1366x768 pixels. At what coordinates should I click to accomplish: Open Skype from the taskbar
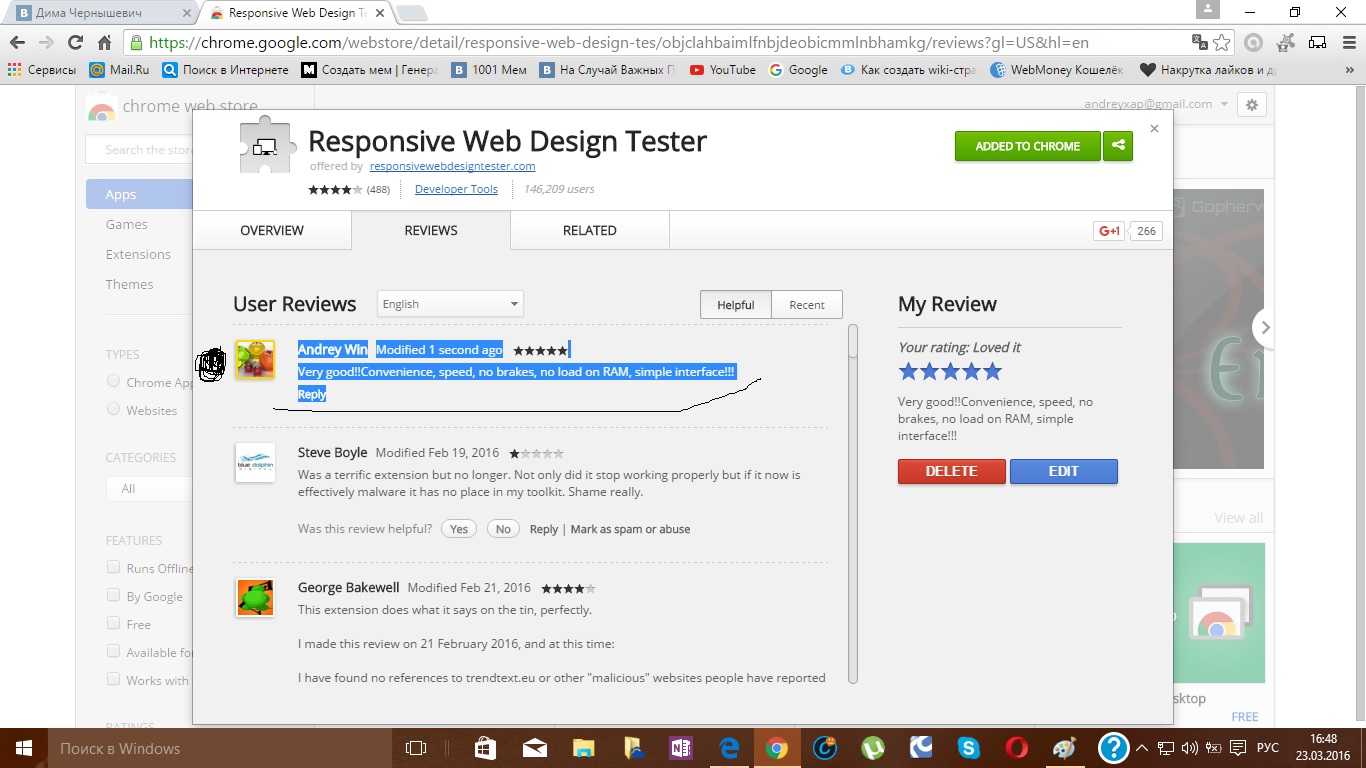pos(968,748)
